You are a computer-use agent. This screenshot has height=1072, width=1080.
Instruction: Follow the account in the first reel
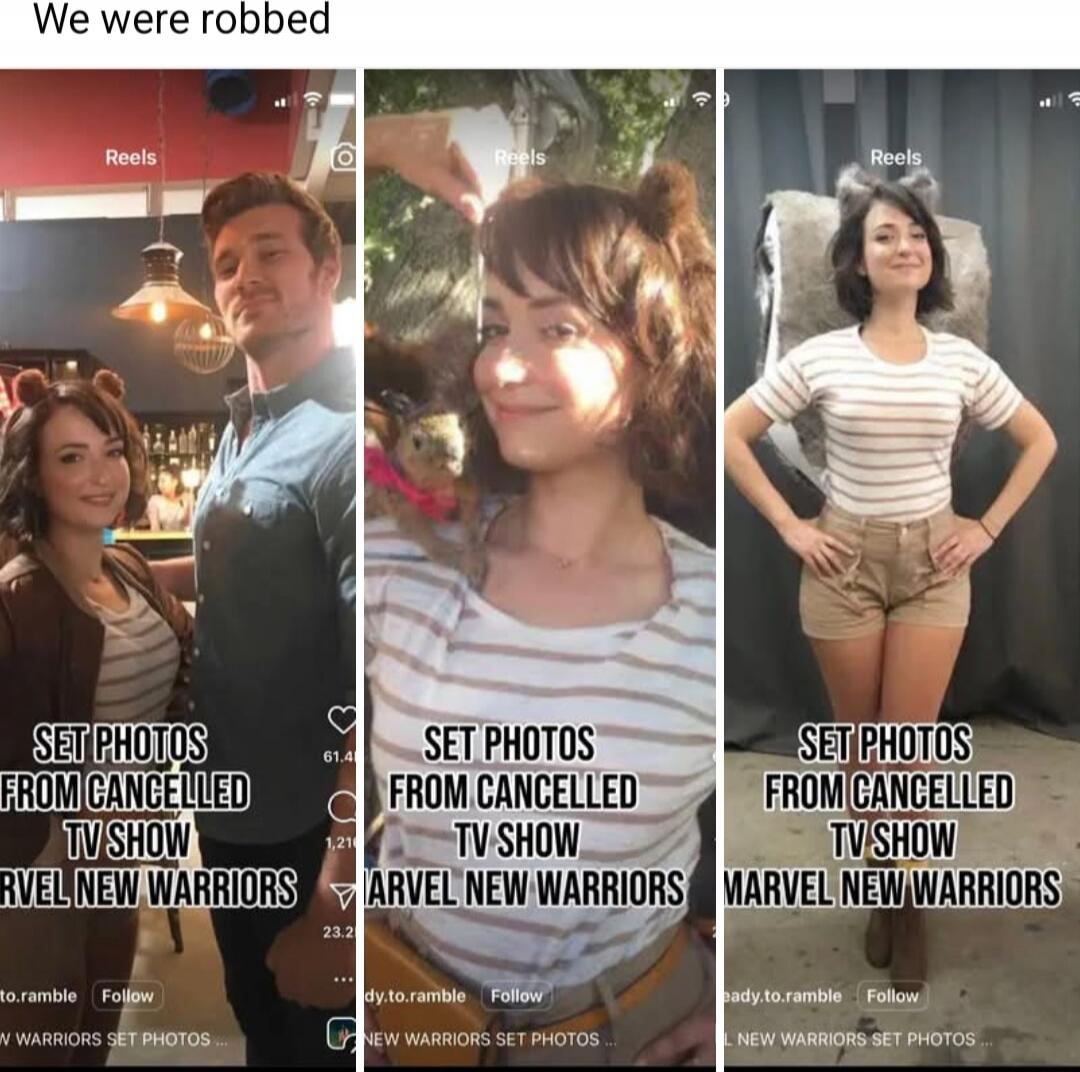tap(127, 996)
